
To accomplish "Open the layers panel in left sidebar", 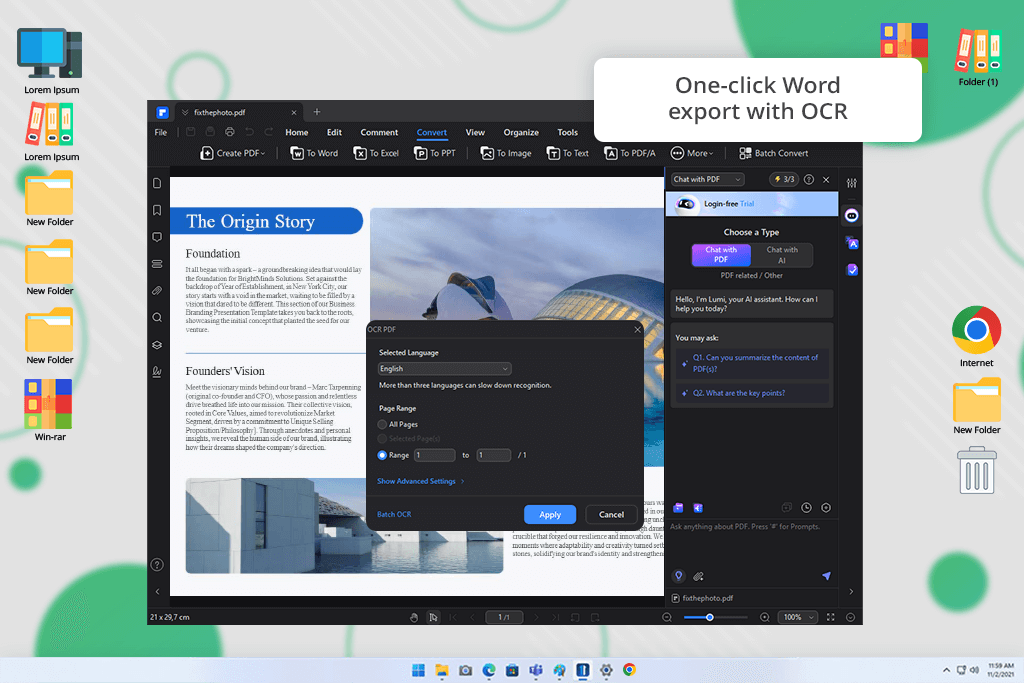I will pyautogui.click(x=157, y=345).
